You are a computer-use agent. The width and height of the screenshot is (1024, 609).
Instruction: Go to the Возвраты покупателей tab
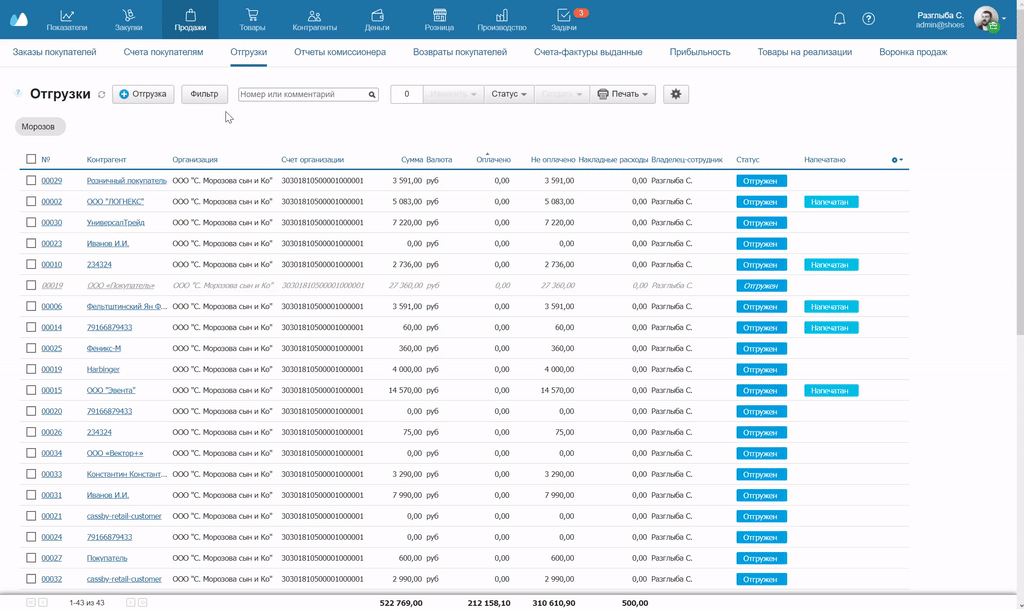(x=460, y=52)
